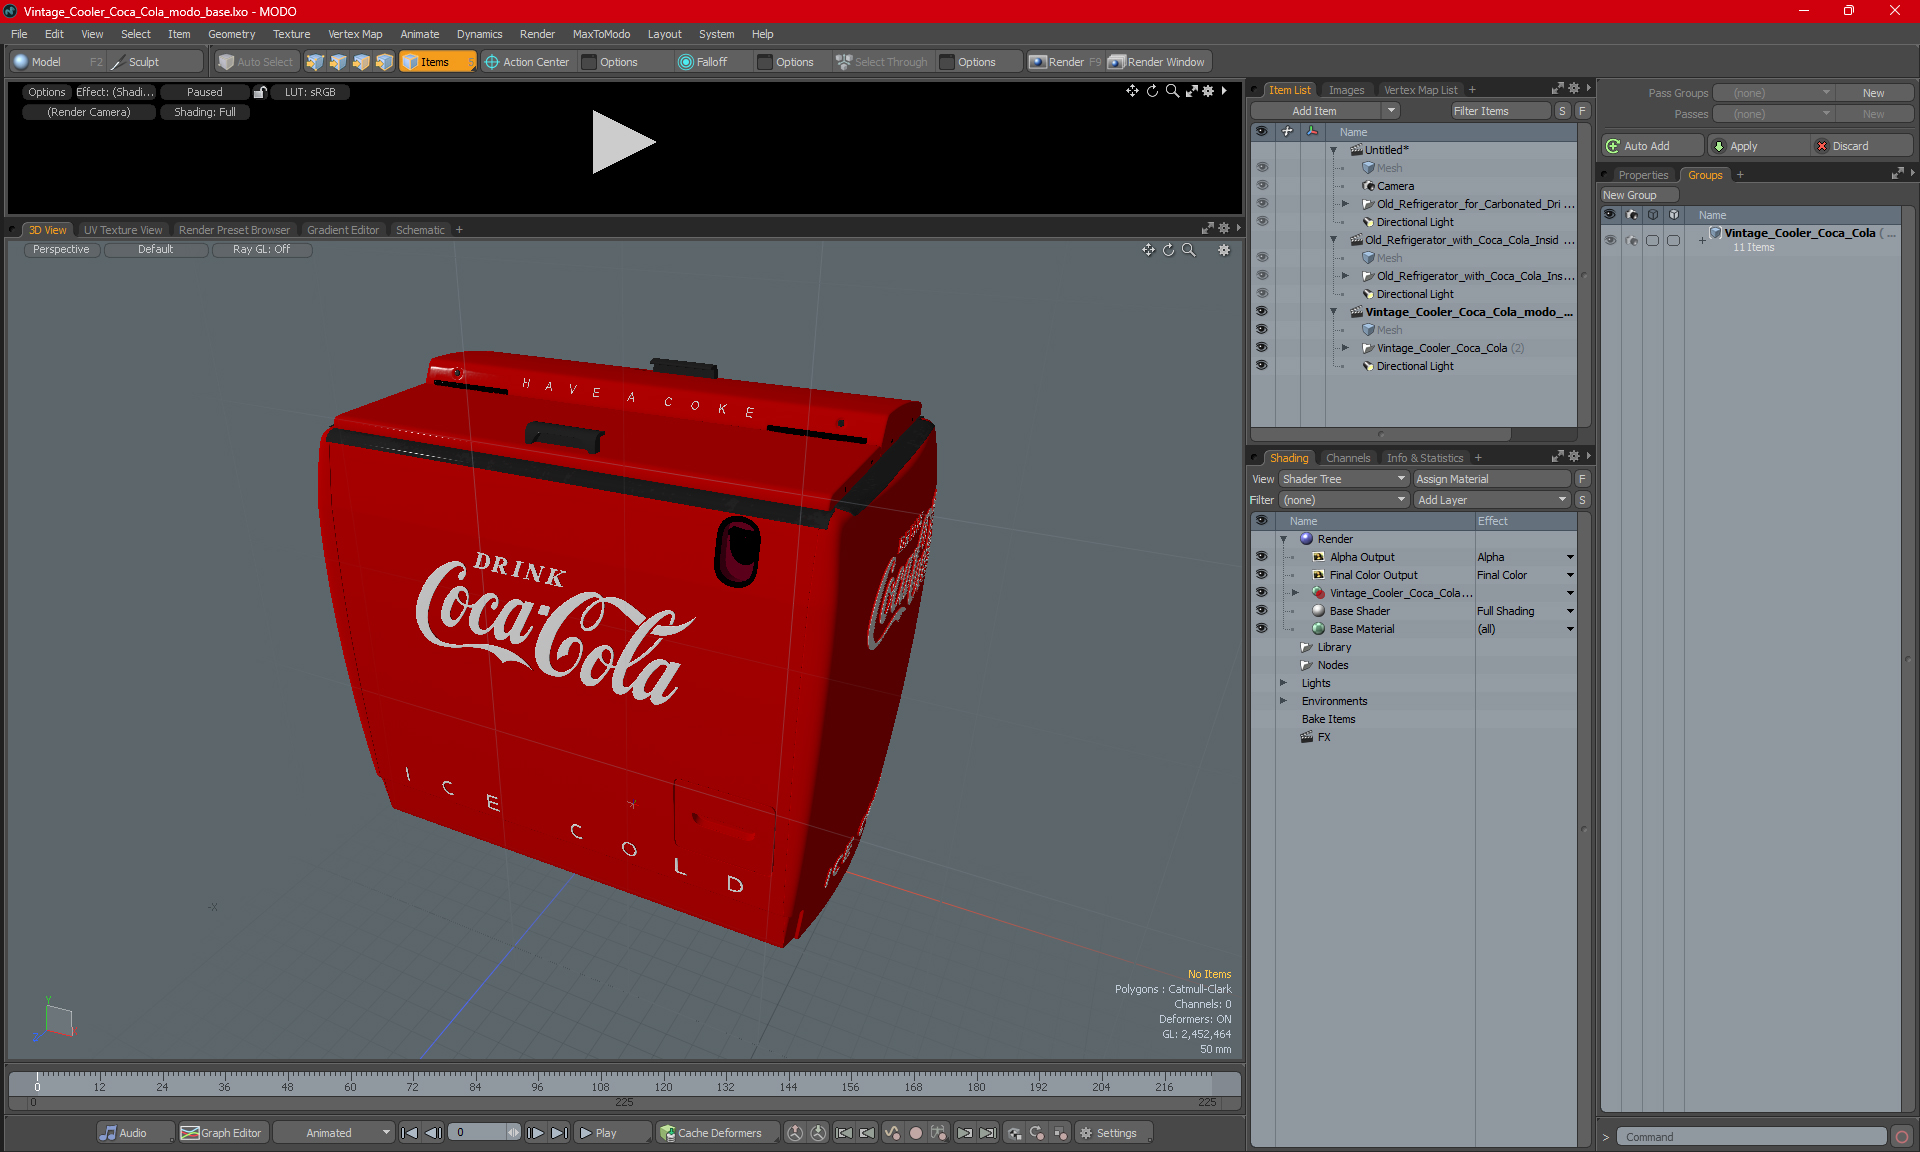Screen dimensions: 1920x1152
Task: Switch to Channels tab
Action: click(x=1348, y=458)
